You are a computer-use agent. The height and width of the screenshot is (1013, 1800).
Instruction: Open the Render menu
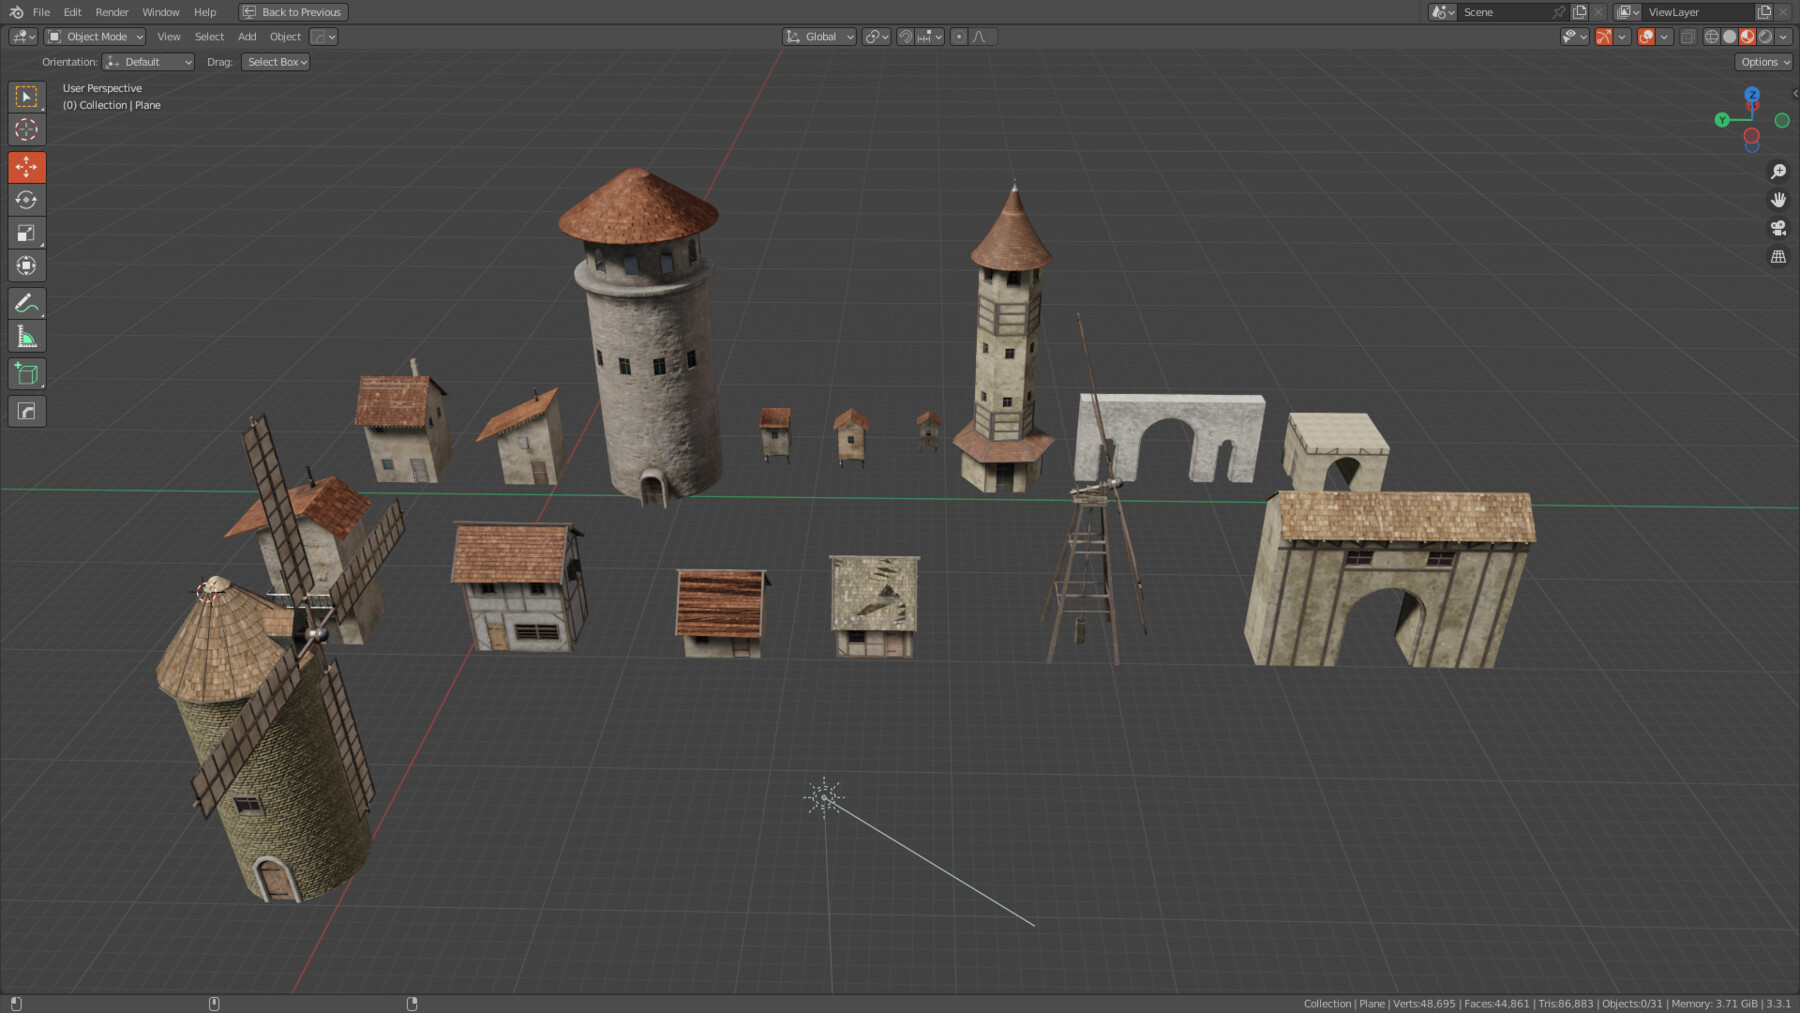(111, 12)
